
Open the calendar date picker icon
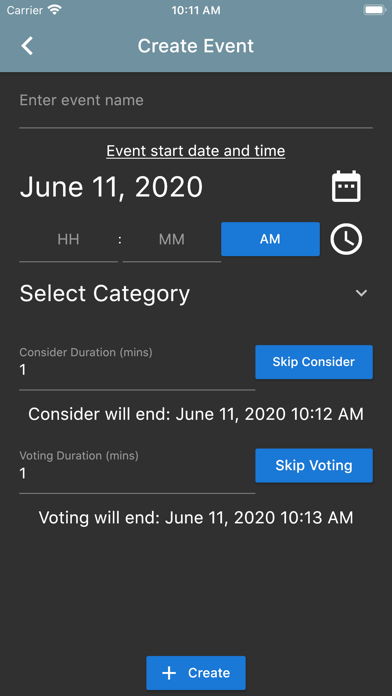[346, 186]
